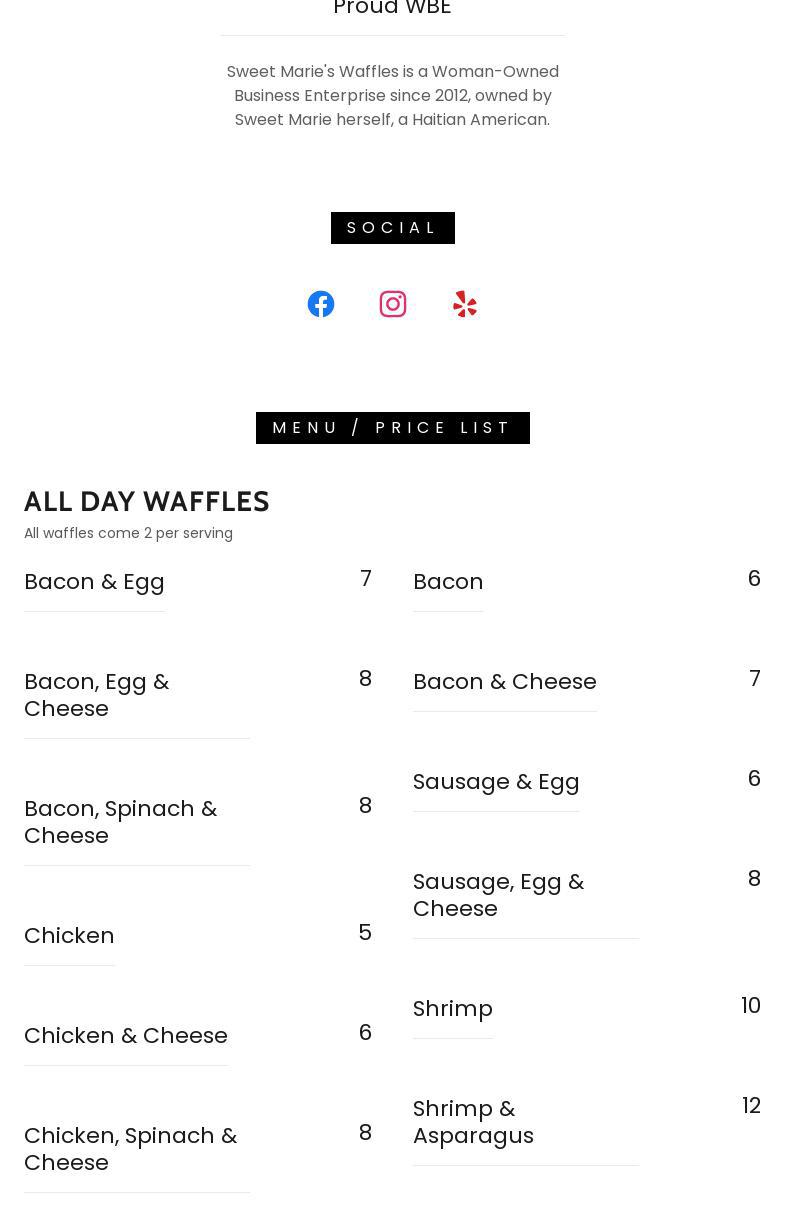785x1209 pixels.
Task: Click the Woman-Owned Business description text
Action: 393,95
